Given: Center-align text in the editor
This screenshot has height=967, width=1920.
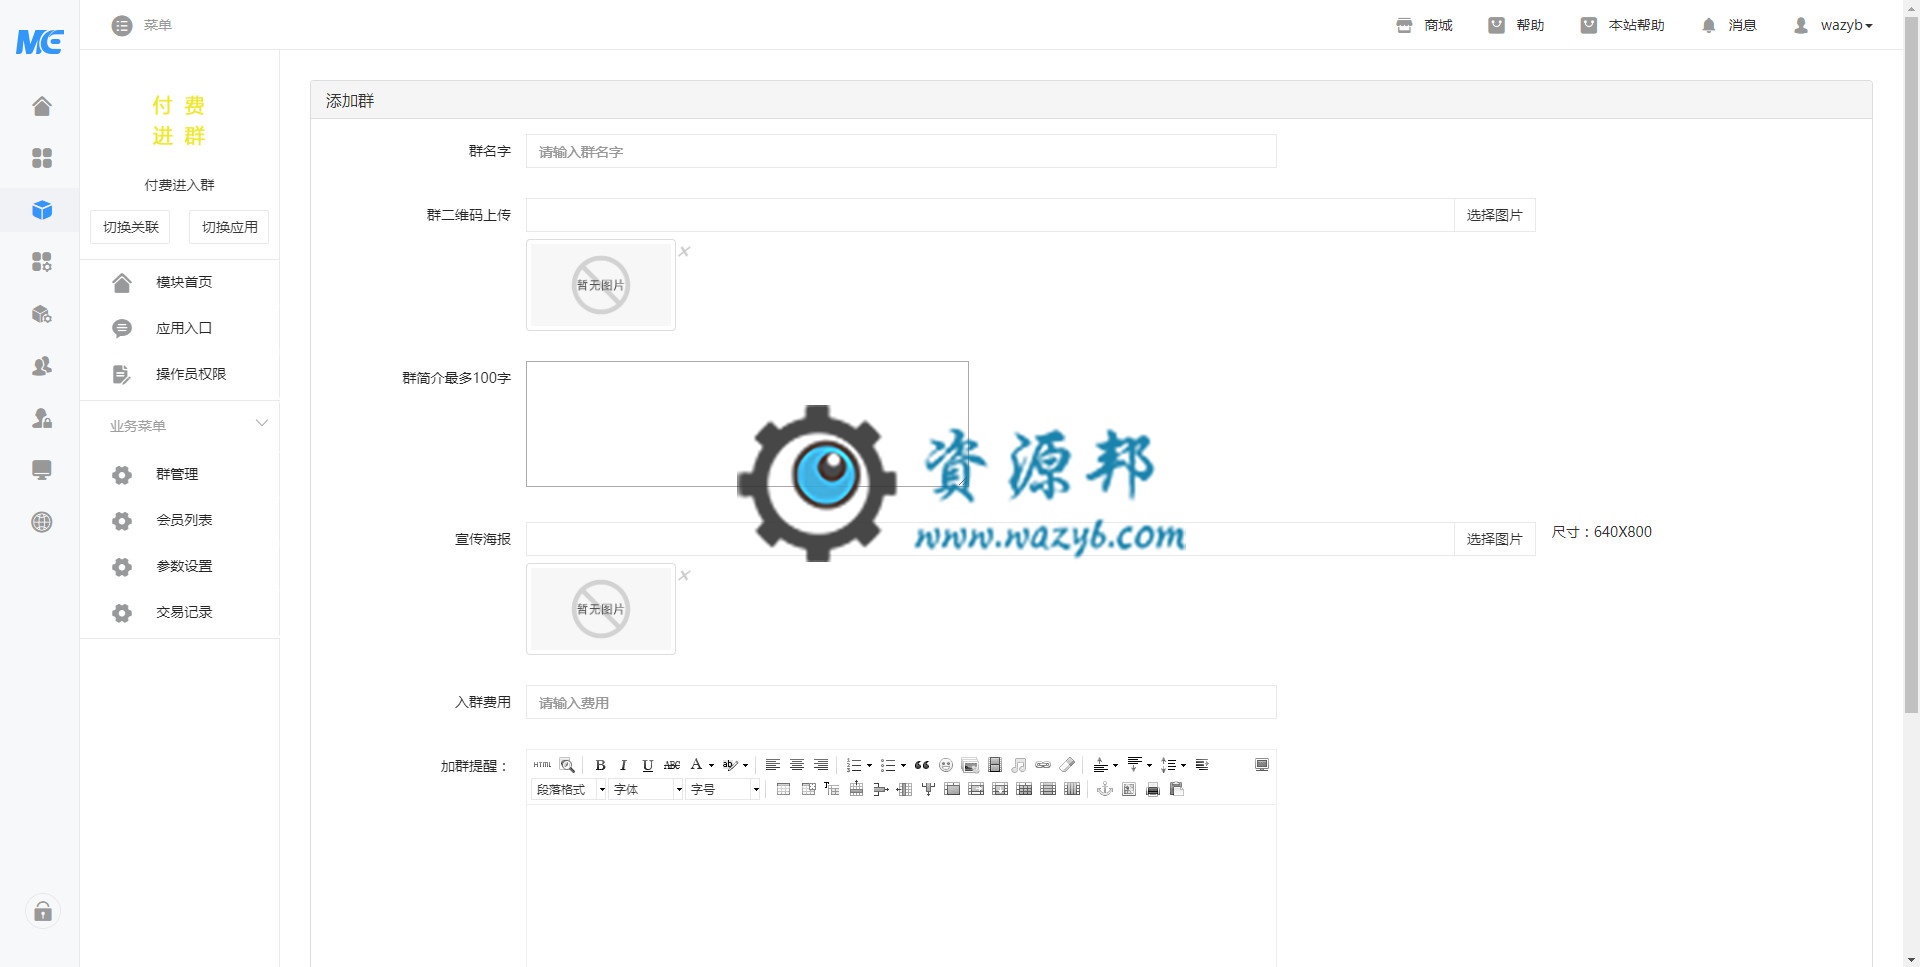Looking at the screenshot, I should pos(796,765).
